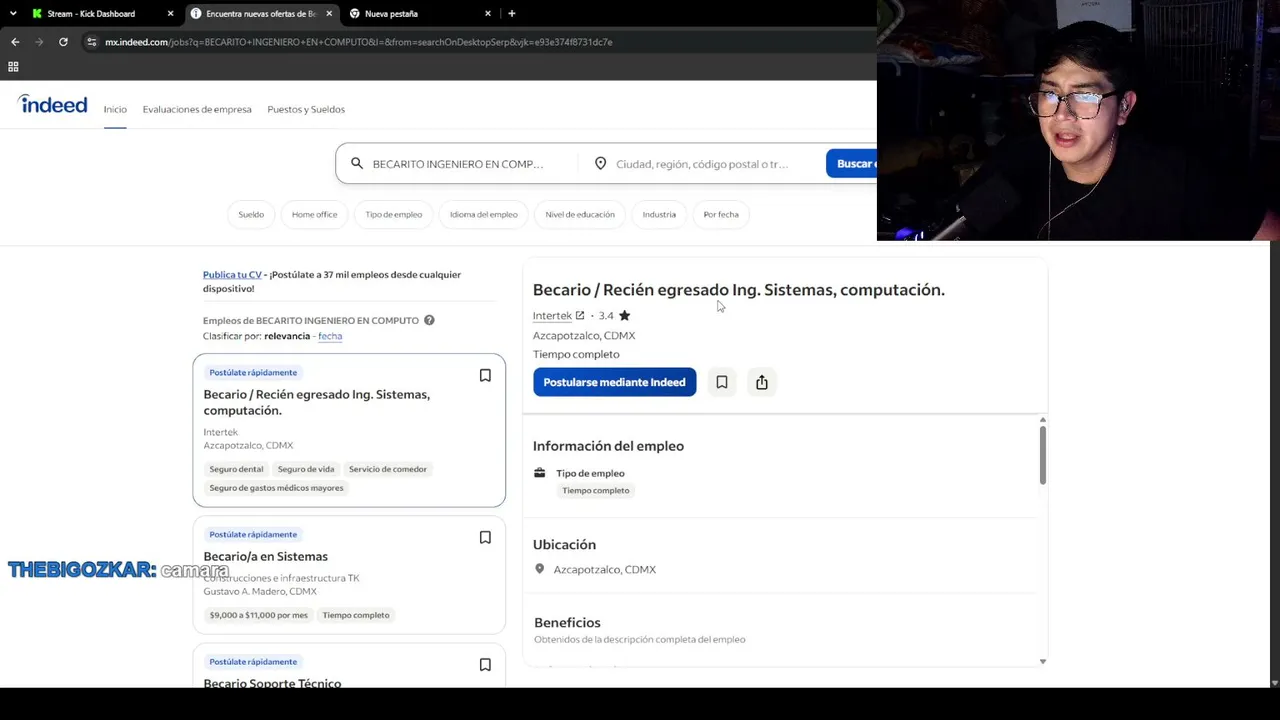The width and height of the screenshot is (1280, 720).
Task: Open Becario / Recién egresado Ing. Sistemas card title
Action: coord(317,402)
